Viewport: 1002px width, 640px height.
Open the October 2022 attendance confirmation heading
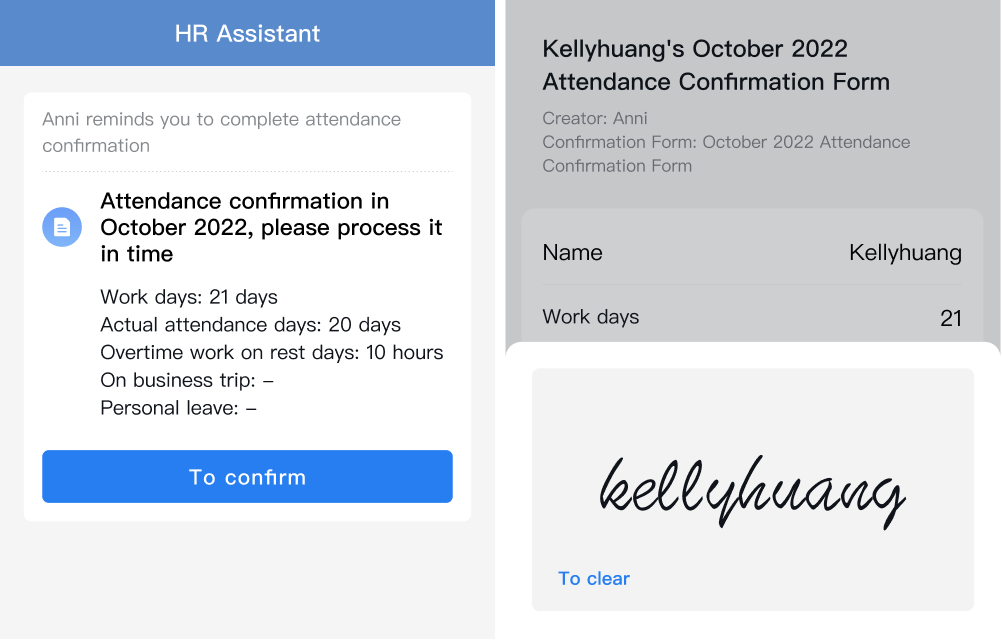click(x=271, y=227)
